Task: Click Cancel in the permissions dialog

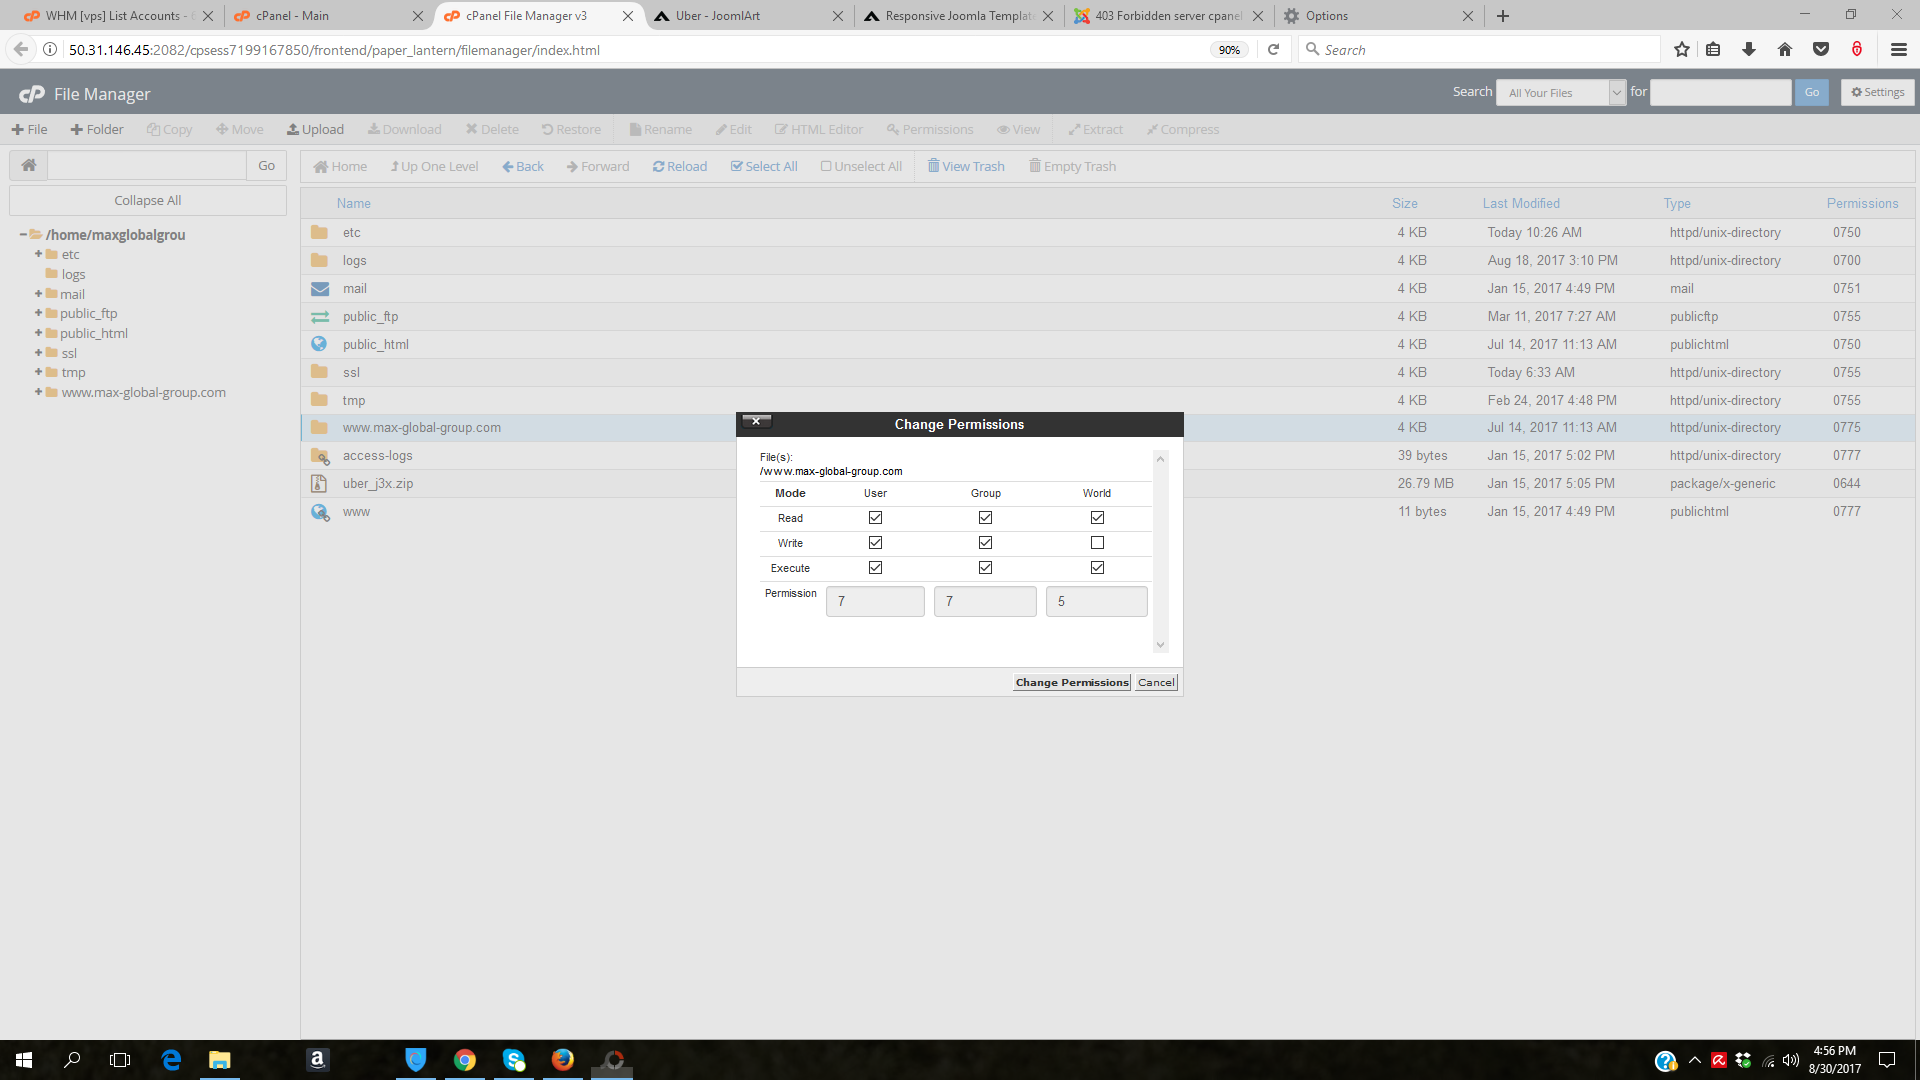Action: coord(1156,683)
